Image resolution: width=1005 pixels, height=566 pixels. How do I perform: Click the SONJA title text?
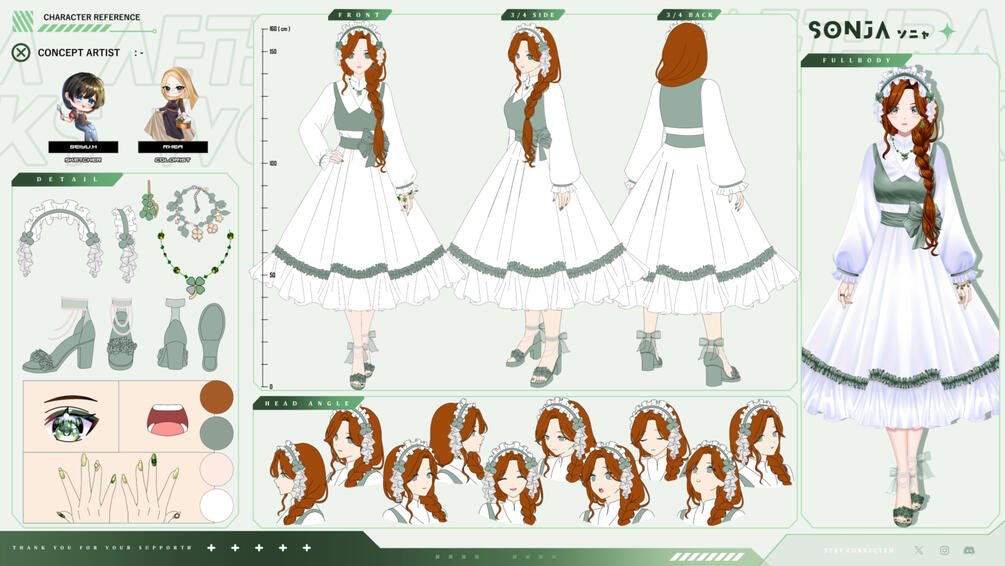pos(849,30)
